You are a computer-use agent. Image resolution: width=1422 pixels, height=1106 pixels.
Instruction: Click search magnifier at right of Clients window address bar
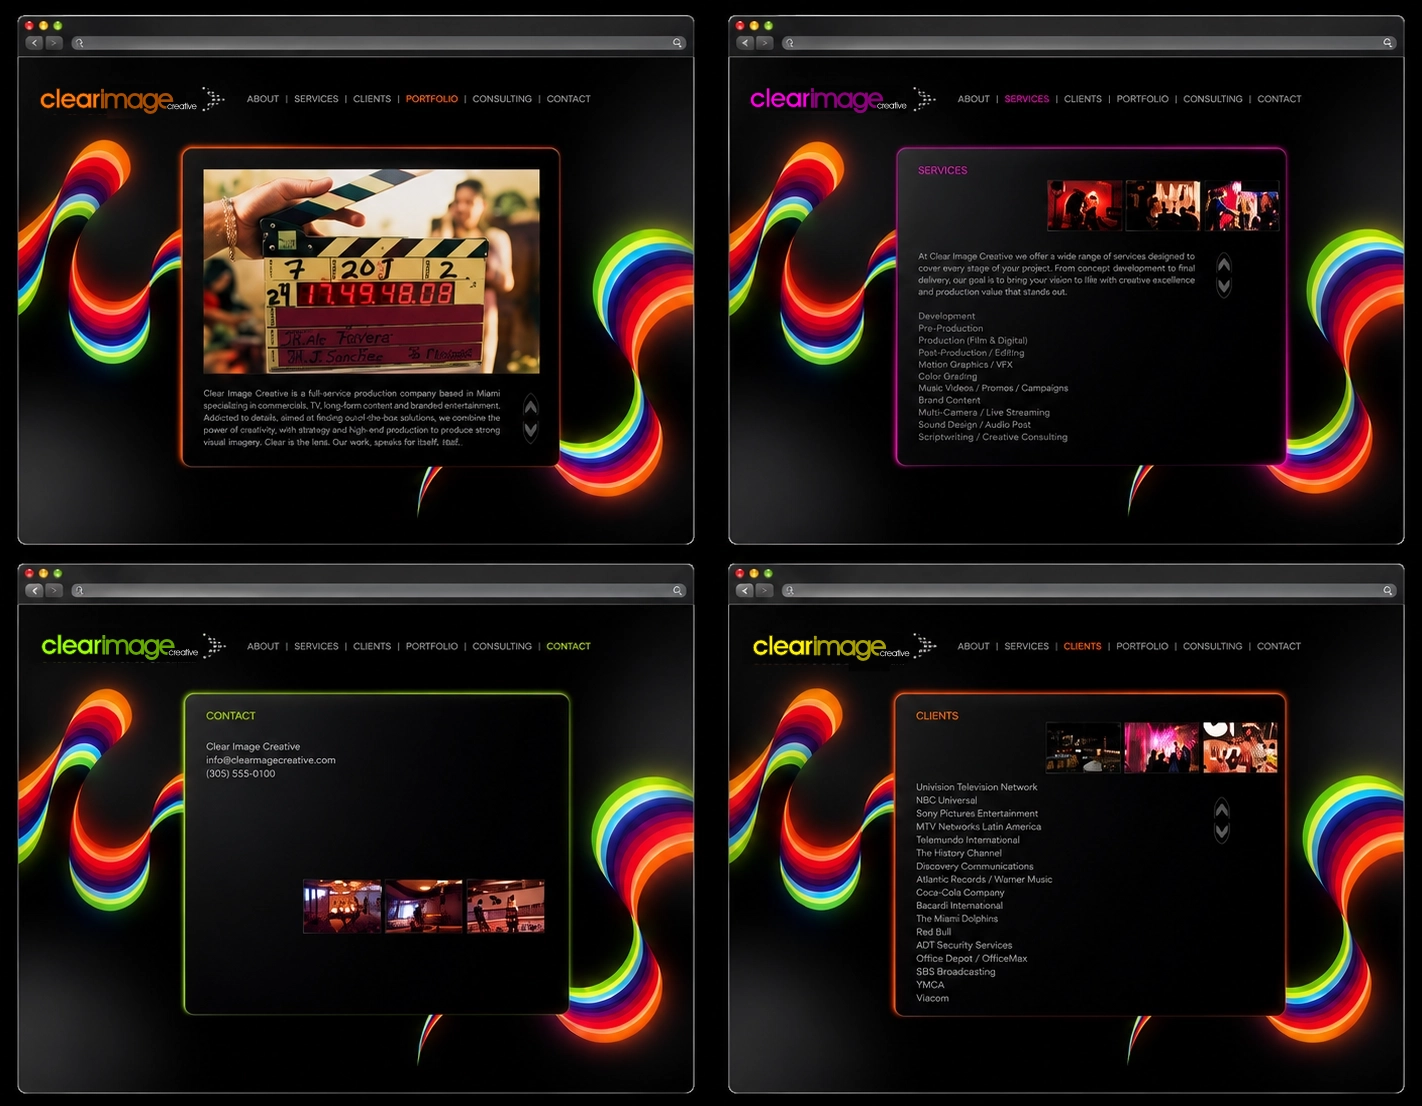pyautogui.click(x=1388, y=590)
